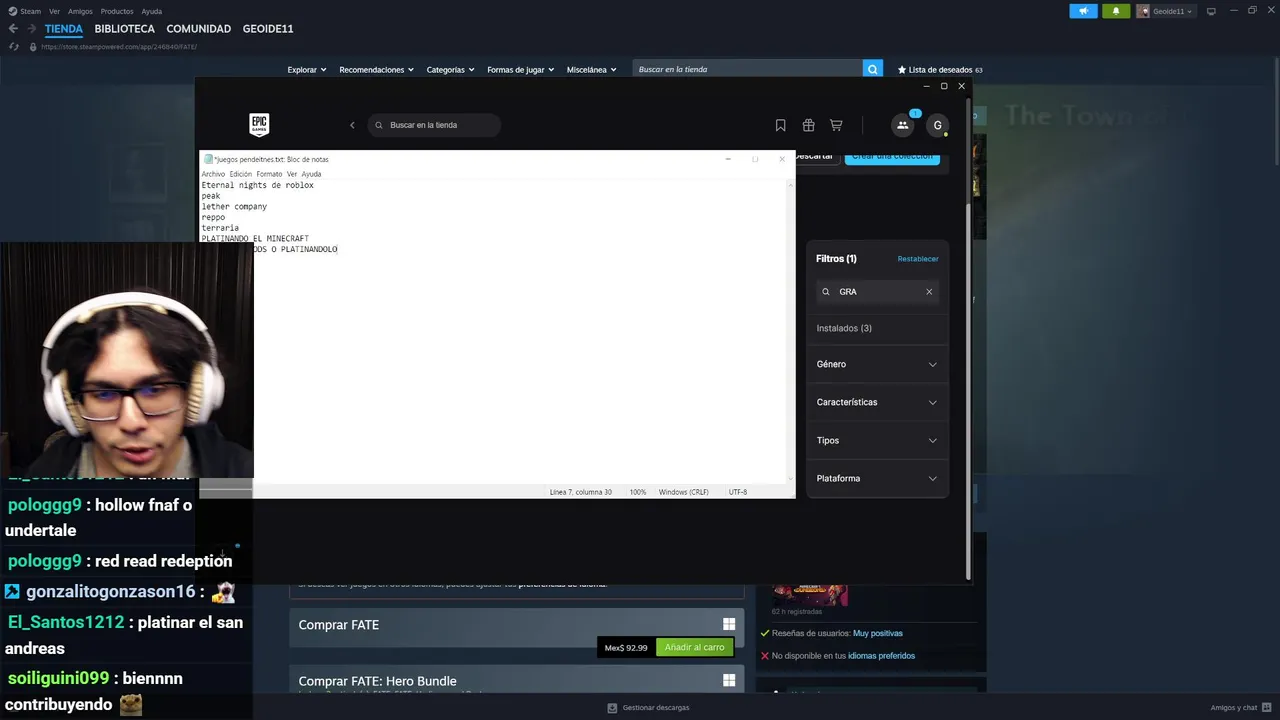Click Steam Buscar en la tienda field
Viewport: 1280px width, 720px height.
748,69
